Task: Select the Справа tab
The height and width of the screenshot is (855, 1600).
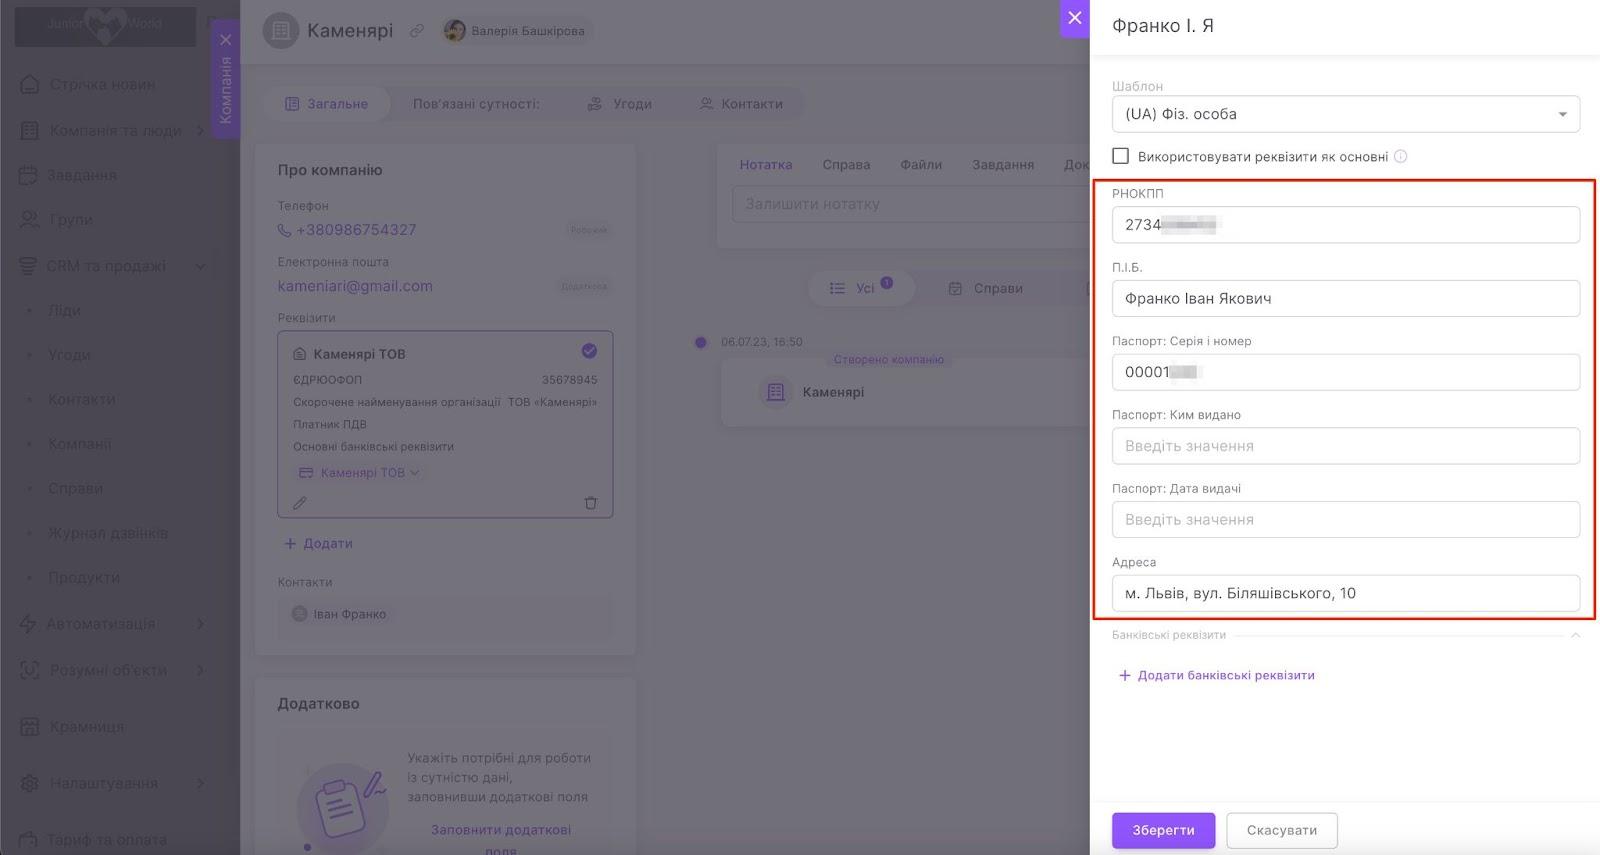Action: pyautogui.click(x=846, y=165)
